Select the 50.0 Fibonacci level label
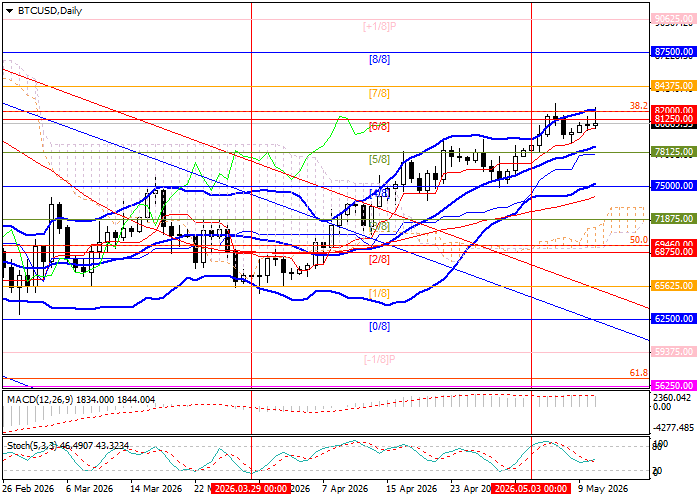 coord(639,240)
